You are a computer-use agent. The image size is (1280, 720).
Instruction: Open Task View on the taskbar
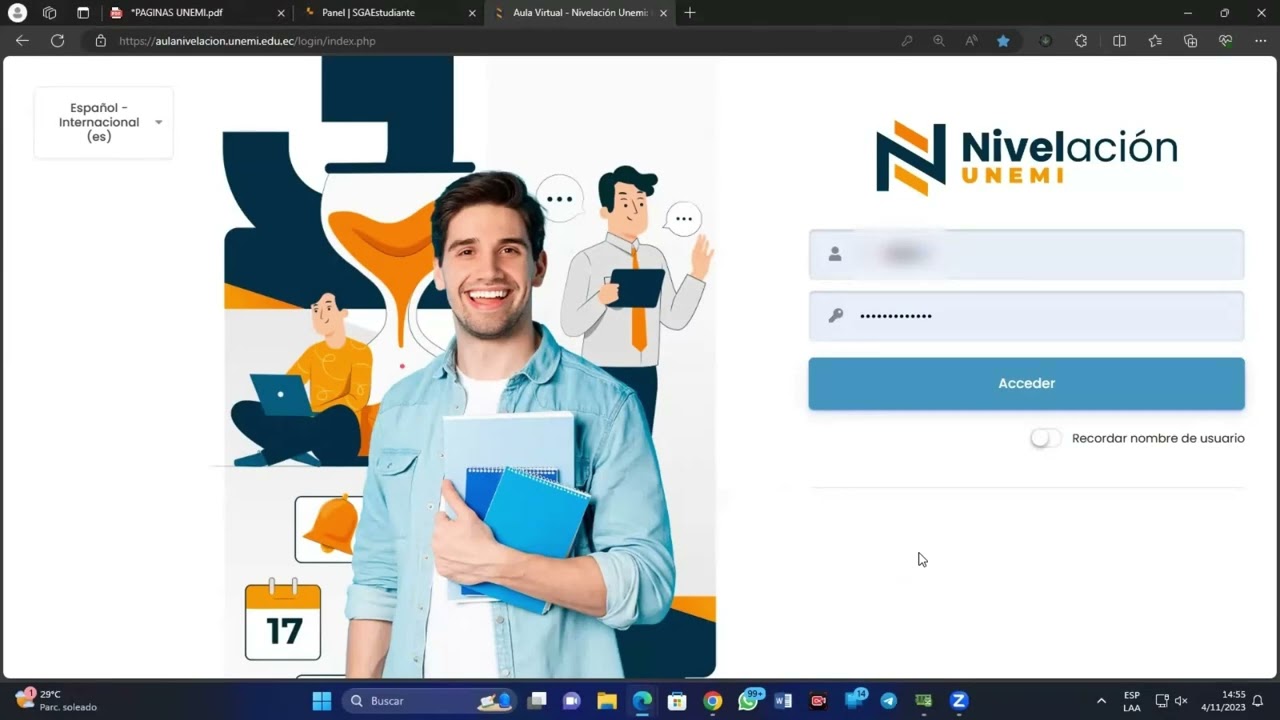pyautogui.click(x=538, y=701)
